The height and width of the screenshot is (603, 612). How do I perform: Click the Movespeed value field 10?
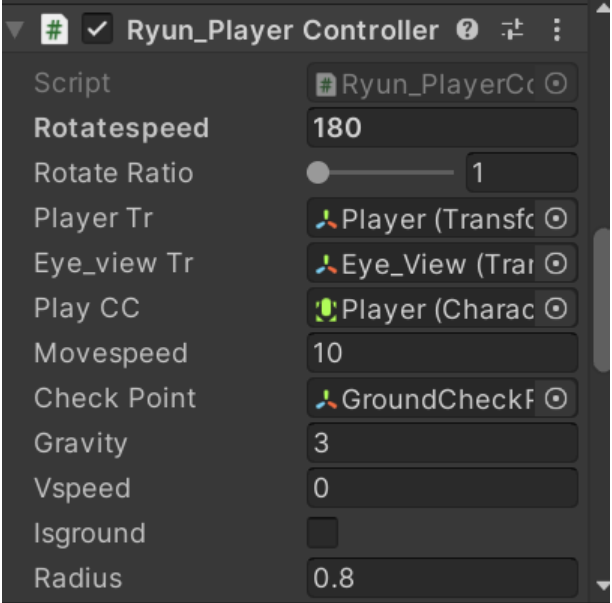[442, 353]
